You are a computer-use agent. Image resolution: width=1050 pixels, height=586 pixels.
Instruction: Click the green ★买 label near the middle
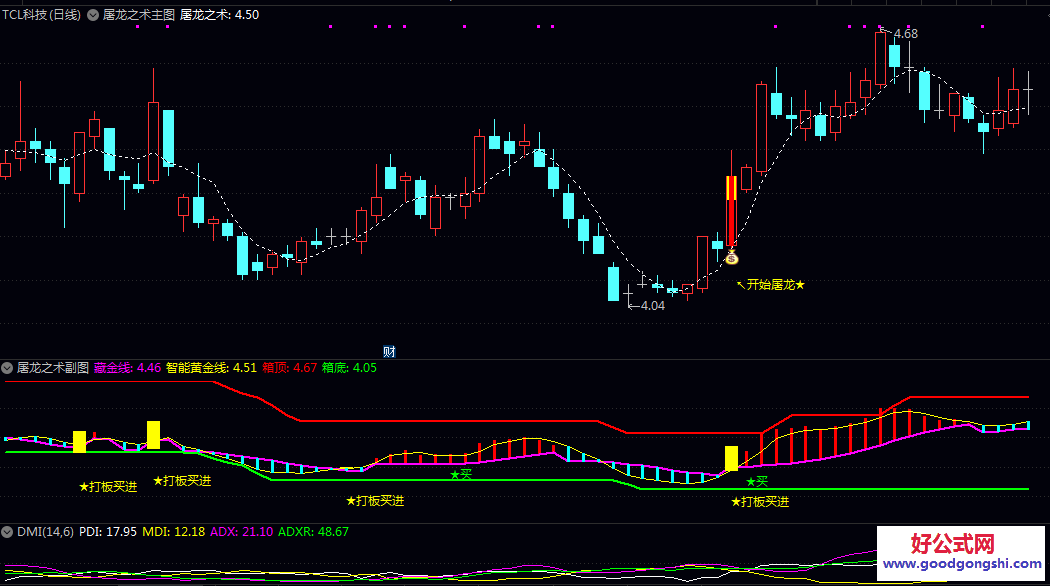461,475
